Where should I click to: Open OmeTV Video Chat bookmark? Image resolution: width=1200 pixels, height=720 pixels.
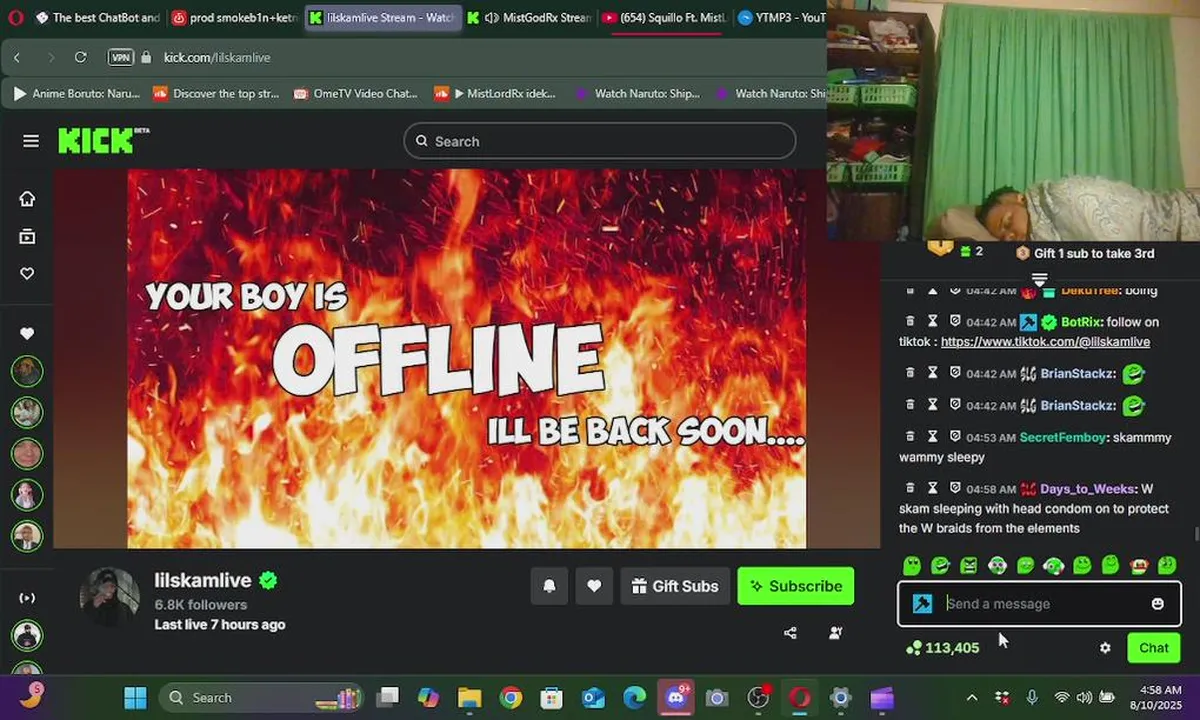pyautogui.click(x=356, y=93)
